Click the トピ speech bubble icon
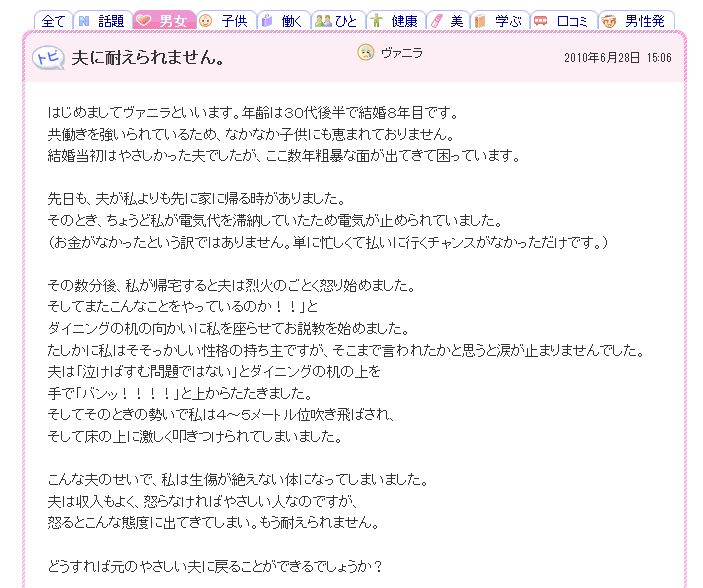703x588 pixels. coord(48,58)
